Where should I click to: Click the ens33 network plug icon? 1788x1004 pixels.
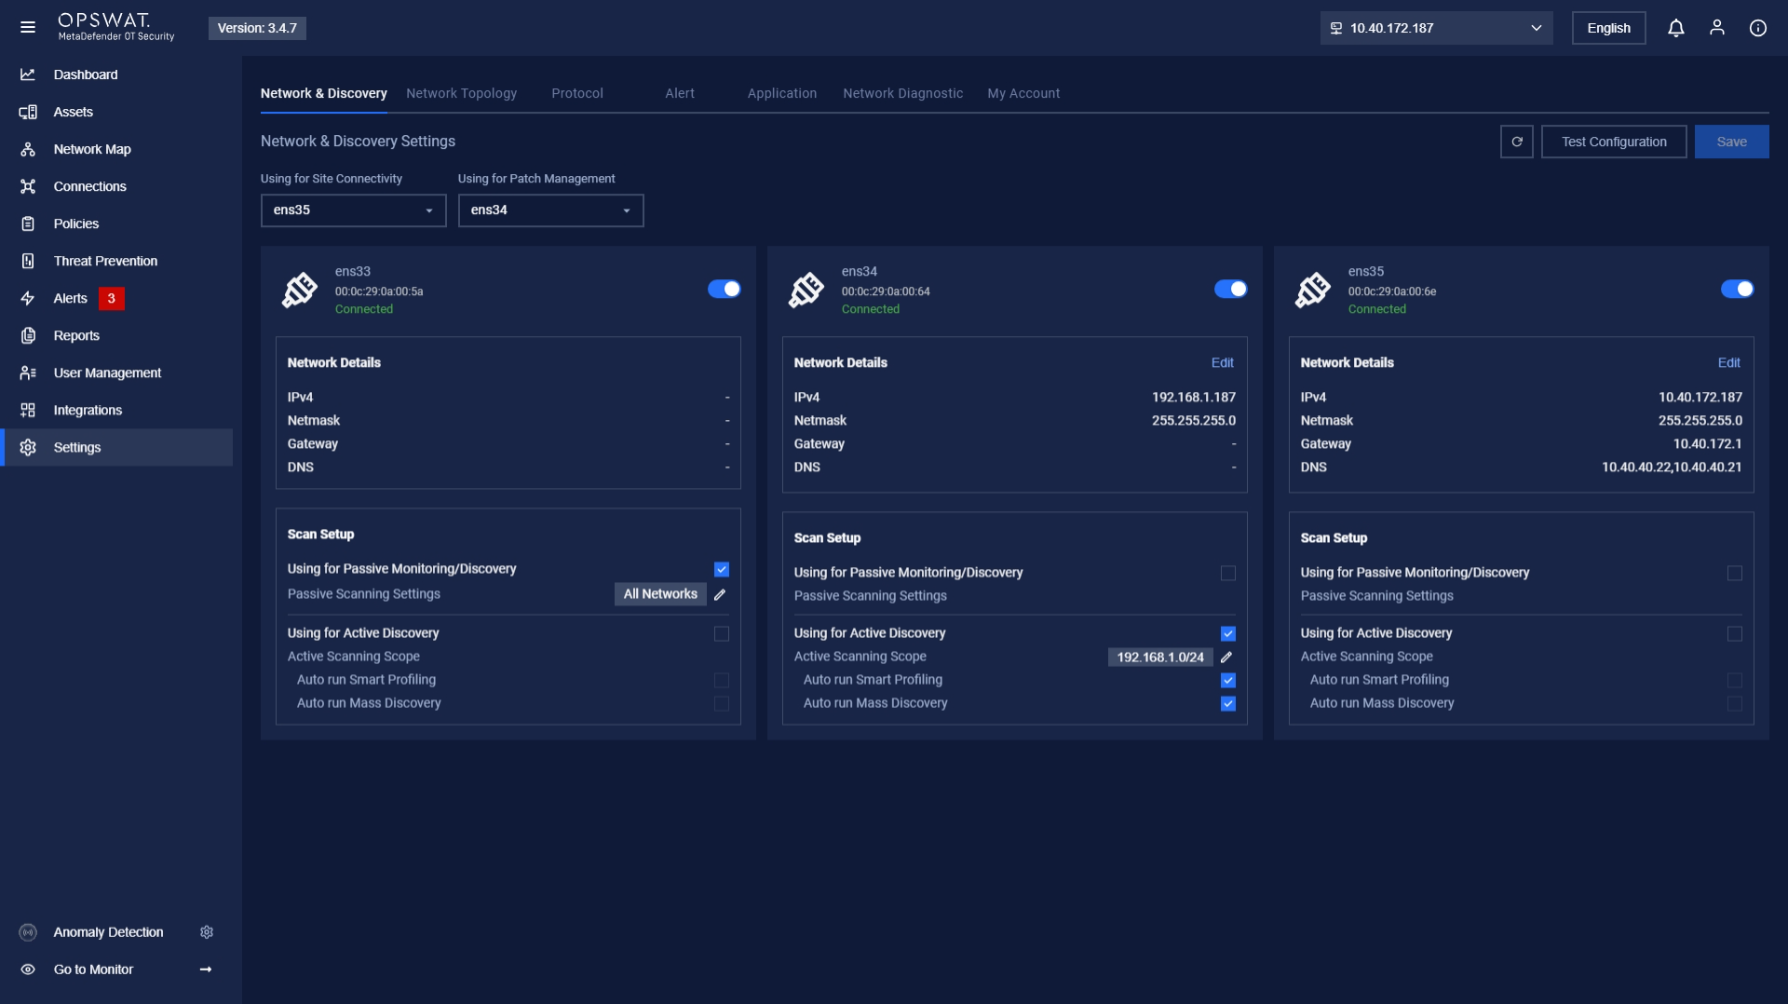(x=299, y=290)
